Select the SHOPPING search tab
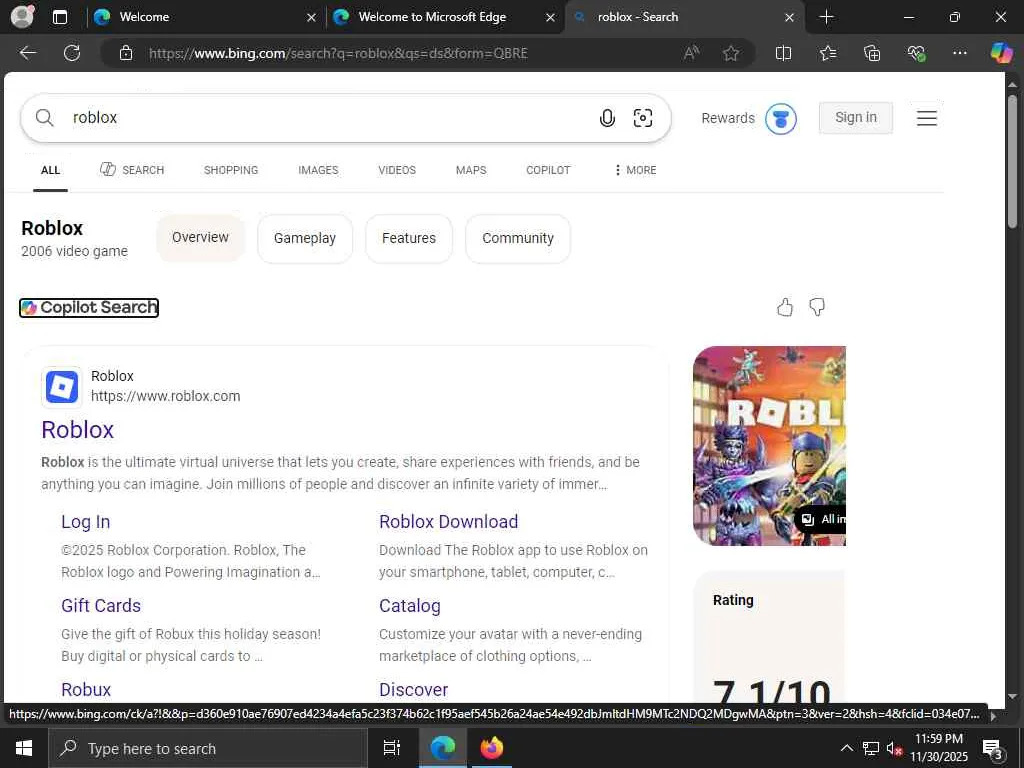1024x768 pixels. point(231,170)
